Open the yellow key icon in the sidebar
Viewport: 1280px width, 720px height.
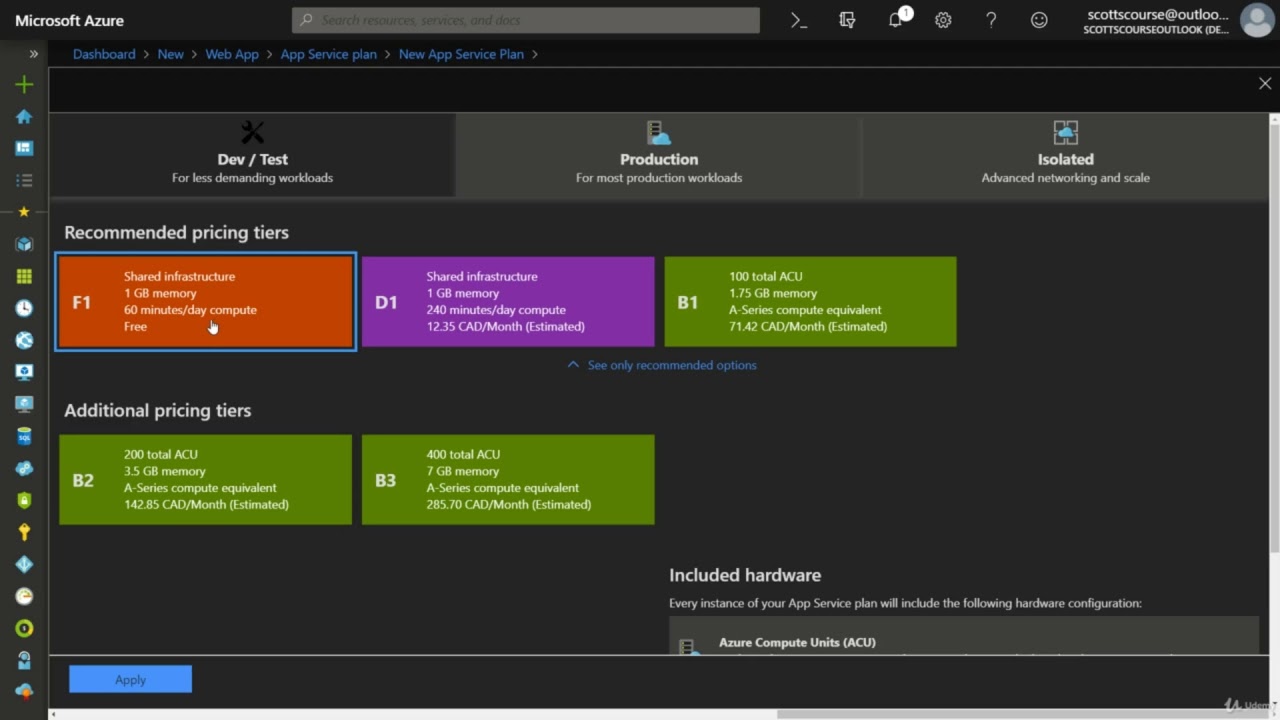24,532
